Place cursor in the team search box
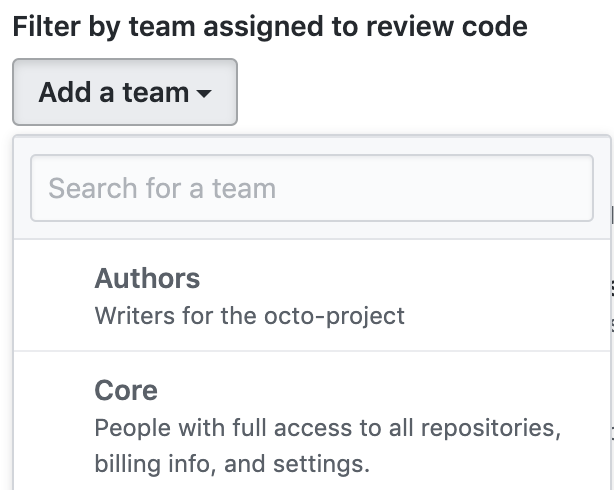This screenshot has width=614, height=490. pyautogui.click(x=312, y=188)
